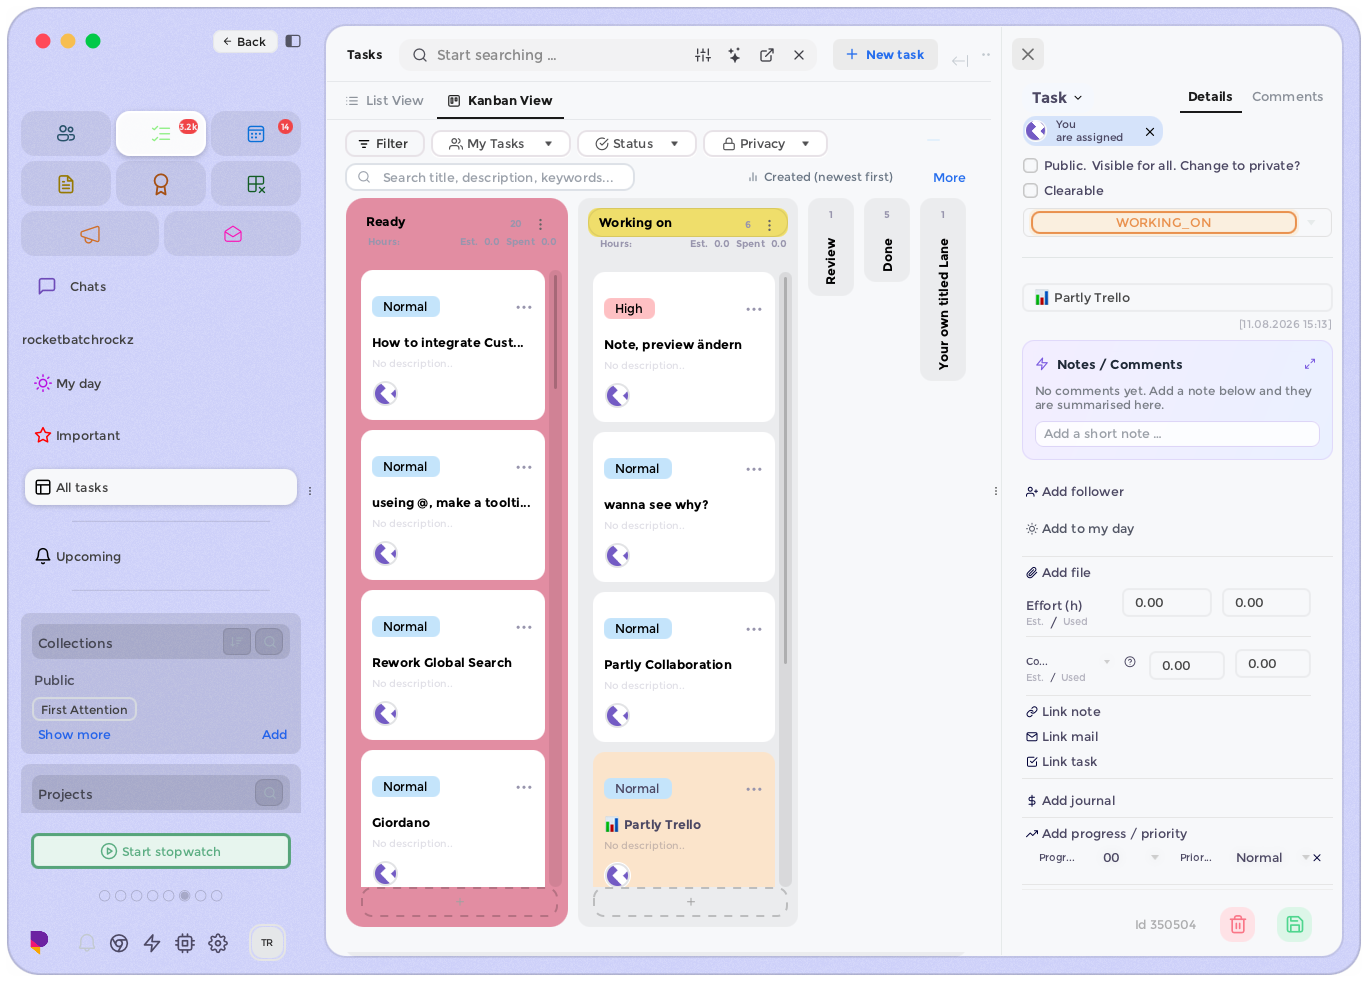The image size is (1368, 982).
Task: Open the All tasks sidebar item
Action: 161,488
